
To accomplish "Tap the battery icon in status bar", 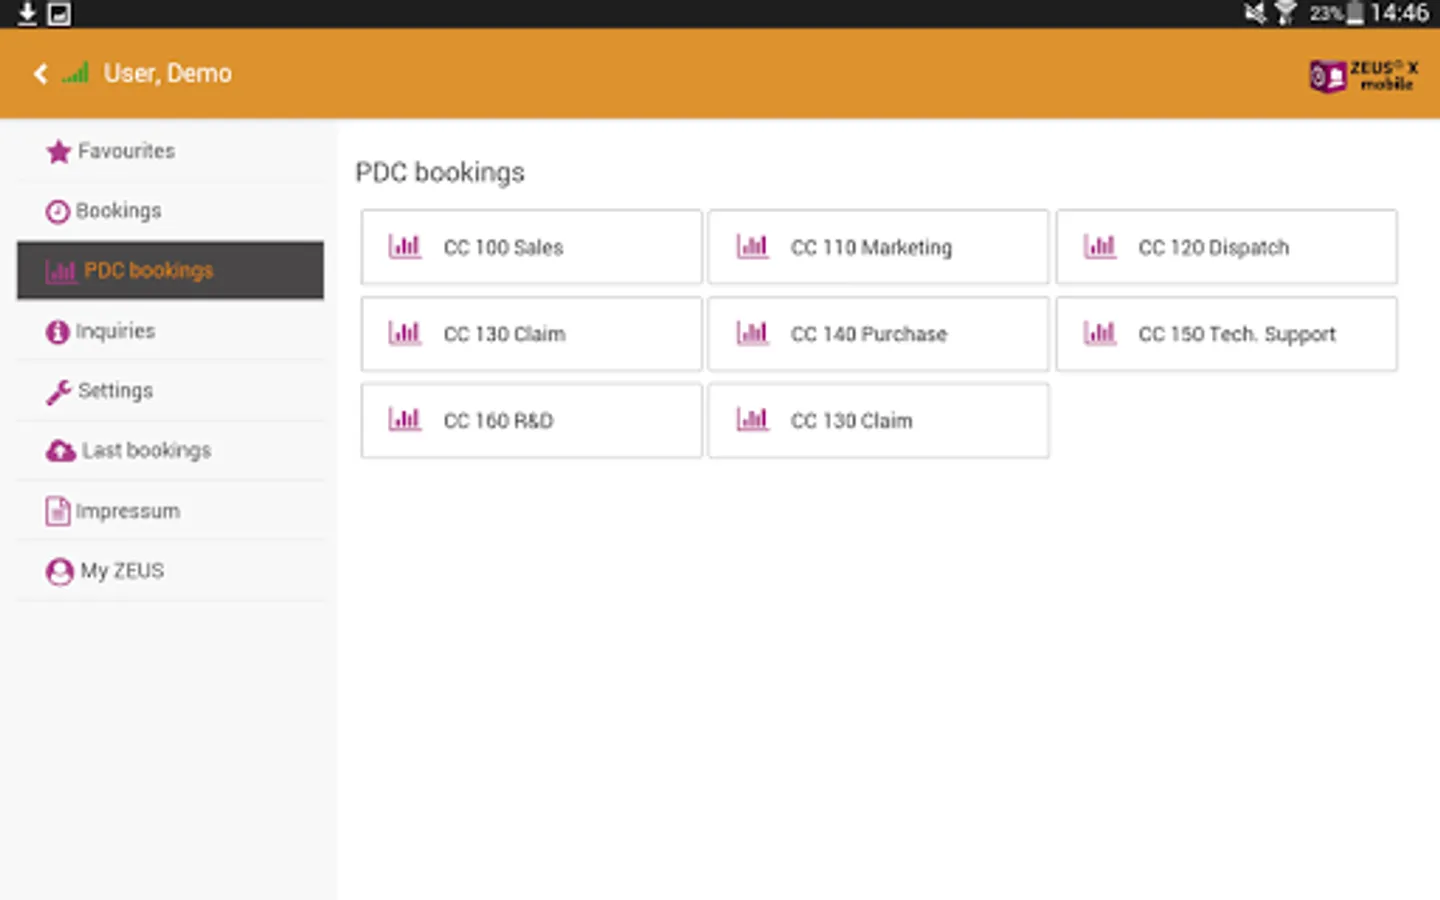I will 1355,13.
